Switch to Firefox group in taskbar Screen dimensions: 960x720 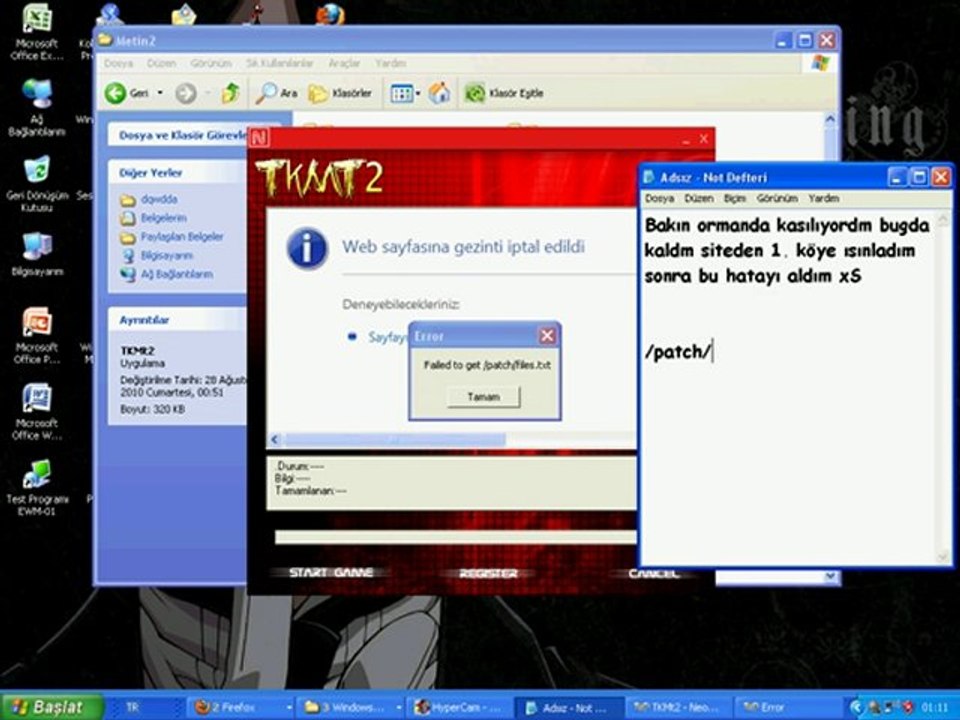click(242, 708)
